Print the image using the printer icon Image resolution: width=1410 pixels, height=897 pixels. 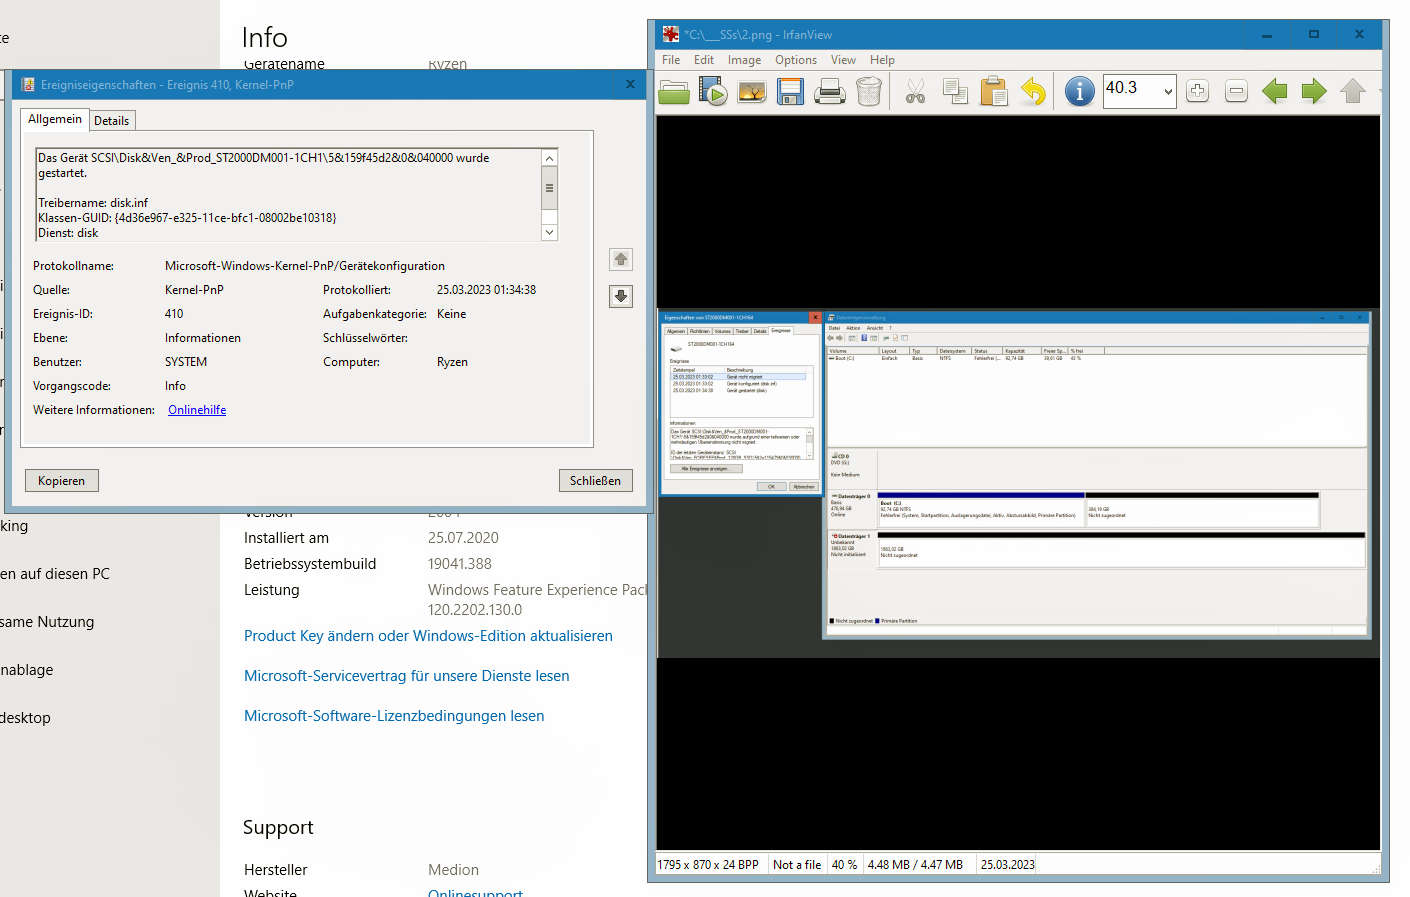click(x=830, y=92)
